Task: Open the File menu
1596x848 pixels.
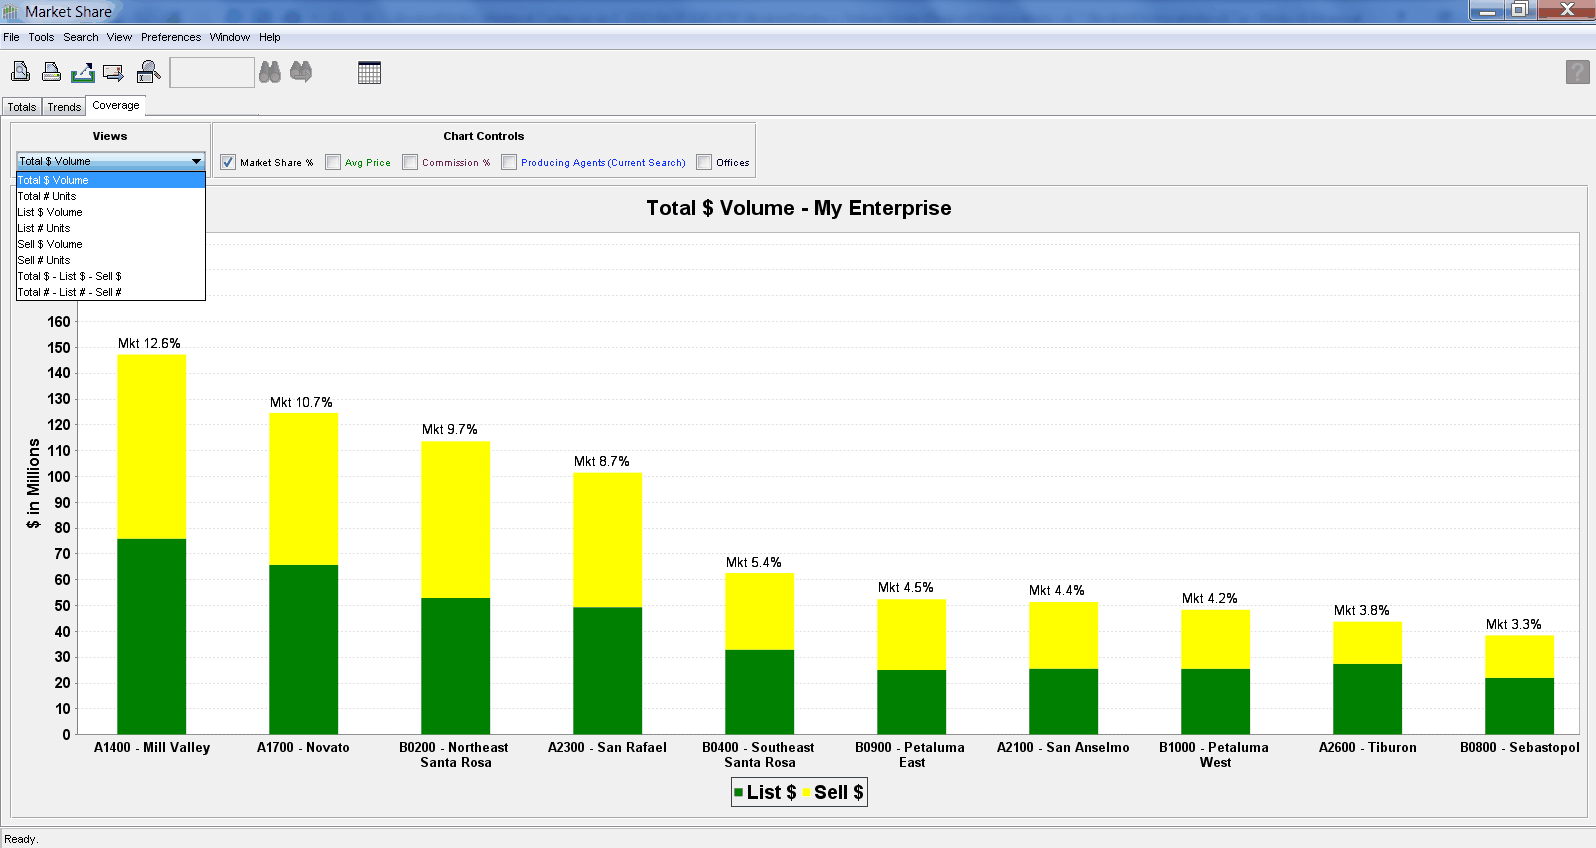Action: [x=11, y=37]
